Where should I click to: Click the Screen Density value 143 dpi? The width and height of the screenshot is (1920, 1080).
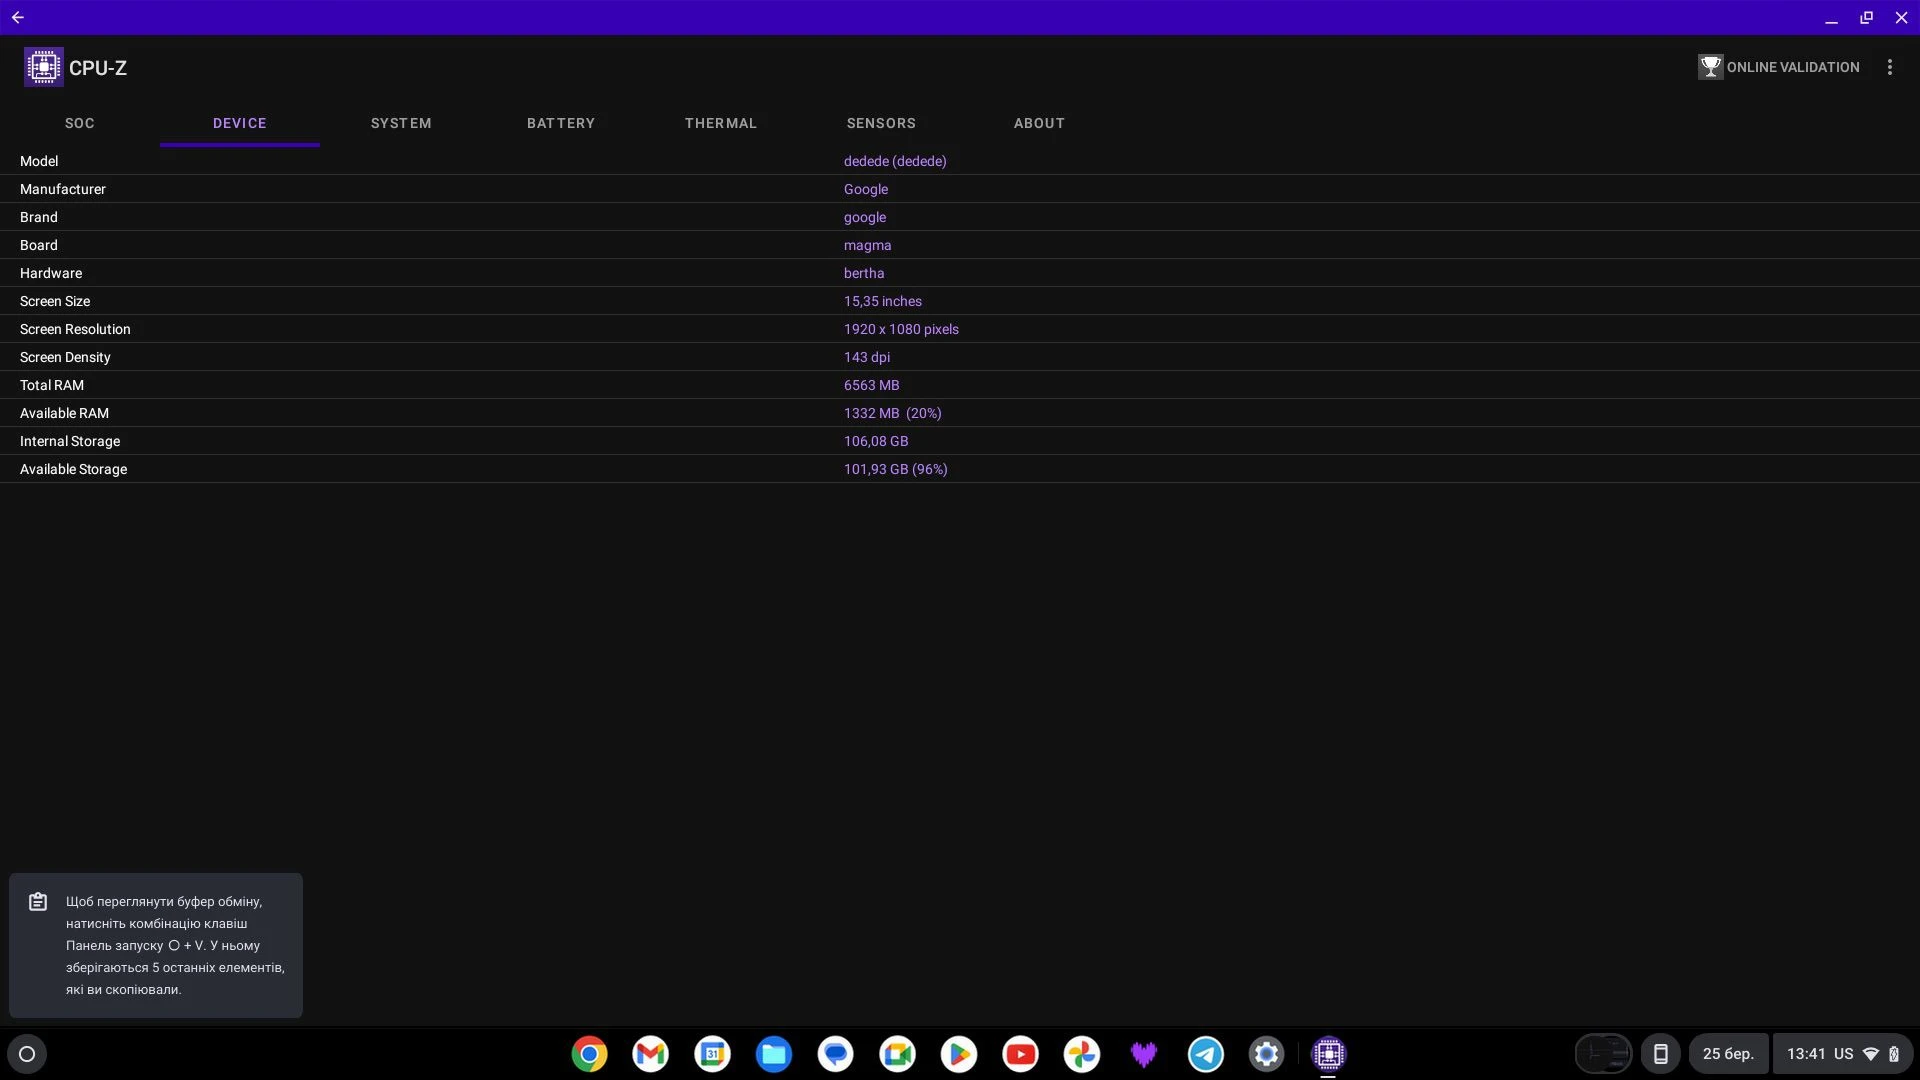pyautogui.click(x=867, y=357)
